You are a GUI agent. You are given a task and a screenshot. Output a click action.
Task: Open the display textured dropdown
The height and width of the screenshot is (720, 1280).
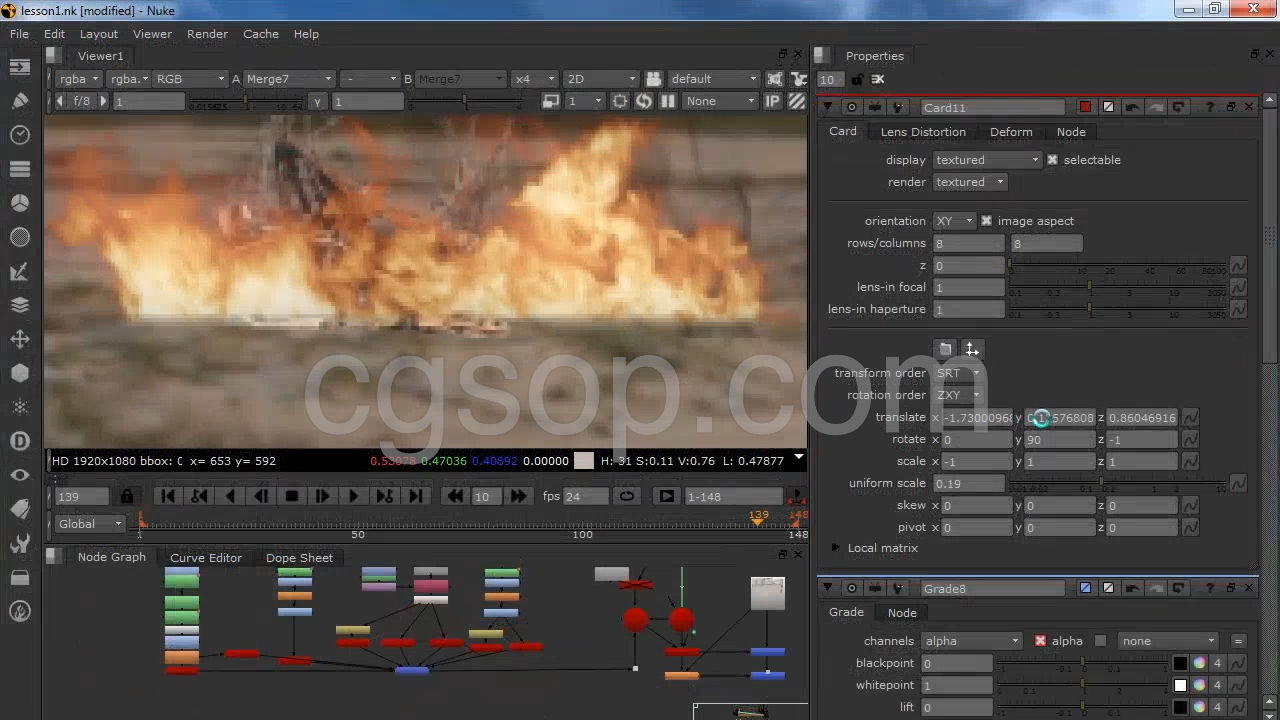(988, 160)
